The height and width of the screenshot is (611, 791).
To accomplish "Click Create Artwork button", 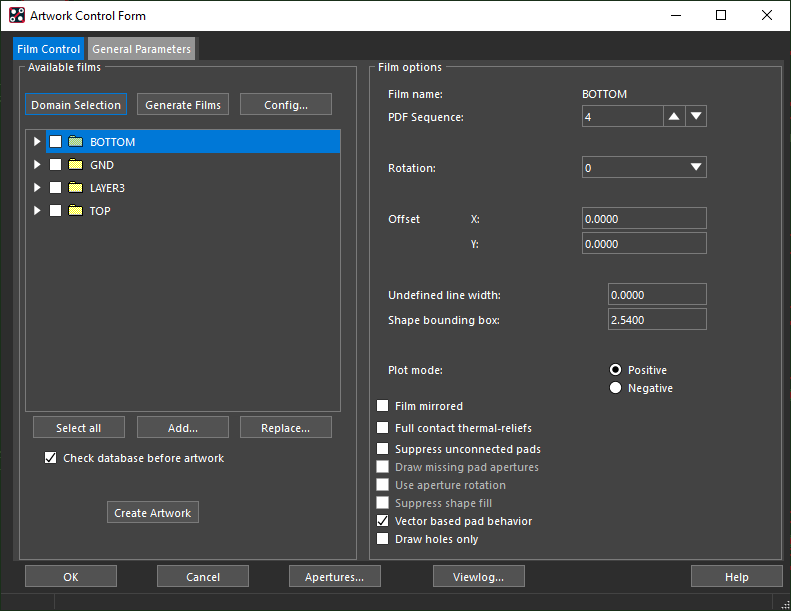I will click(153, 512).
